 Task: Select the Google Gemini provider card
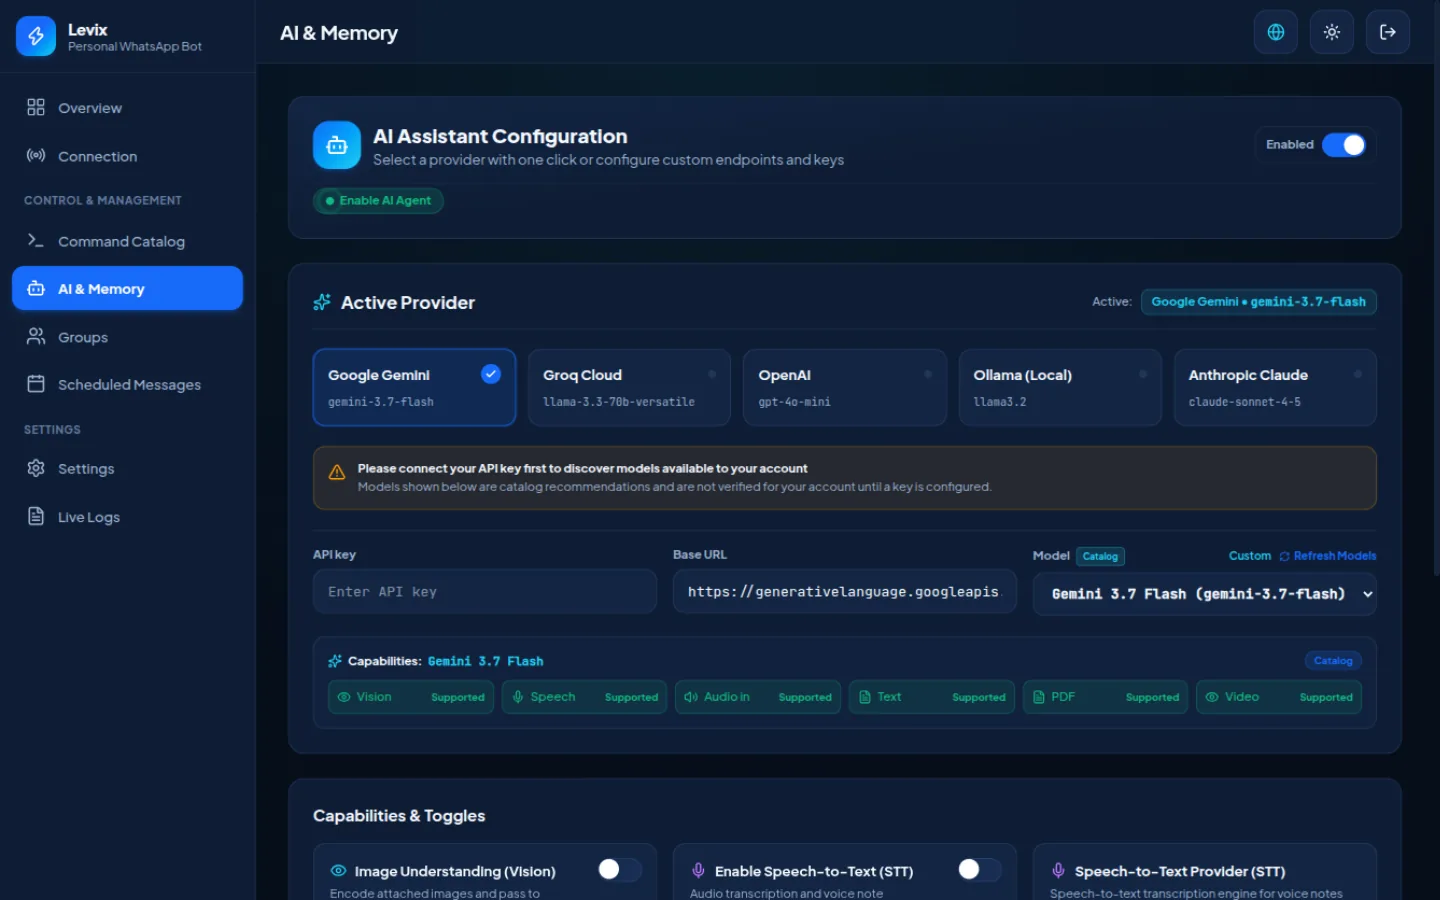(x=414, y=387)
